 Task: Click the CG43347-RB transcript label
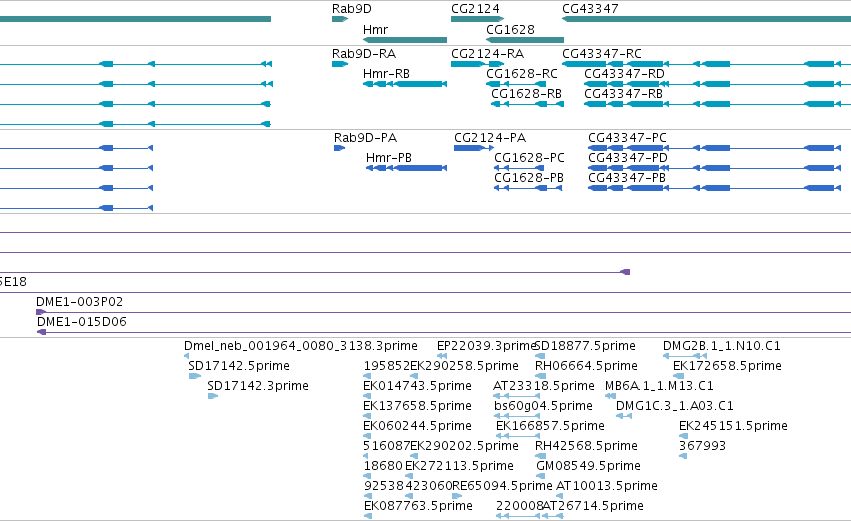pyautogui.click(x=623, y=94)
